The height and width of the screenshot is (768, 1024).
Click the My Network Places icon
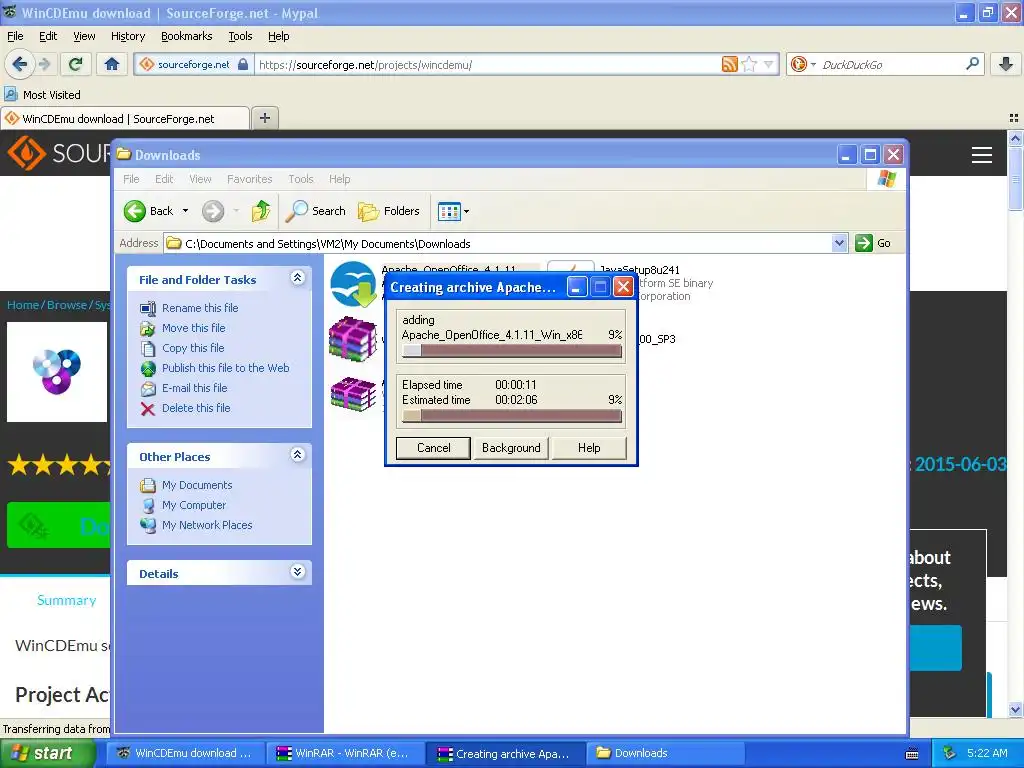coord(148,525)
